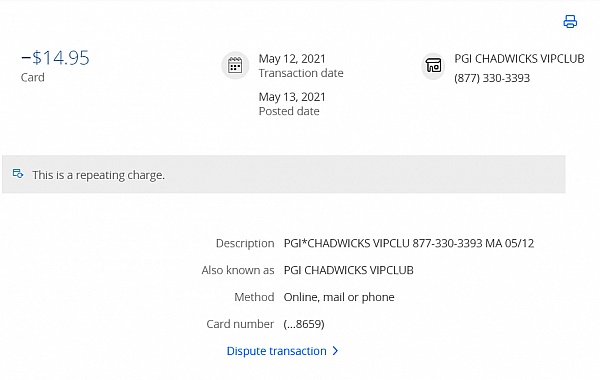Click the print icon
The height and width of the screenshot is (380, 600).
coord(570,21)
